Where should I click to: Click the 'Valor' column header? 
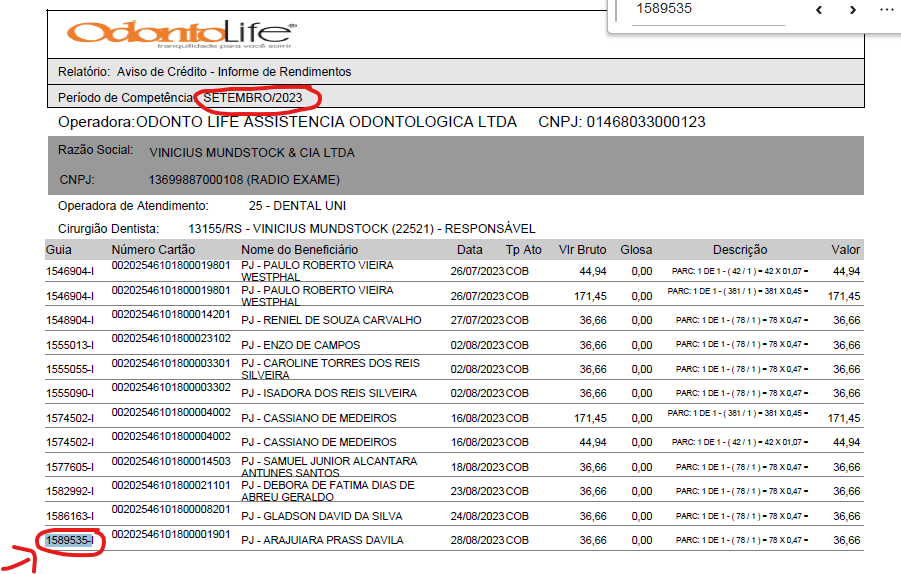point(846,250)
